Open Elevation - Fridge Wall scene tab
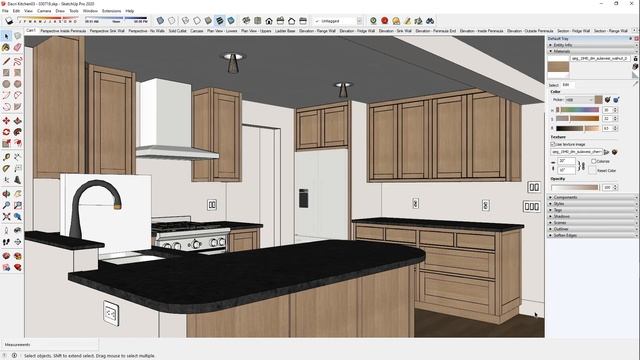The height and width of the screenshot is (360, 640). [357, 31]
